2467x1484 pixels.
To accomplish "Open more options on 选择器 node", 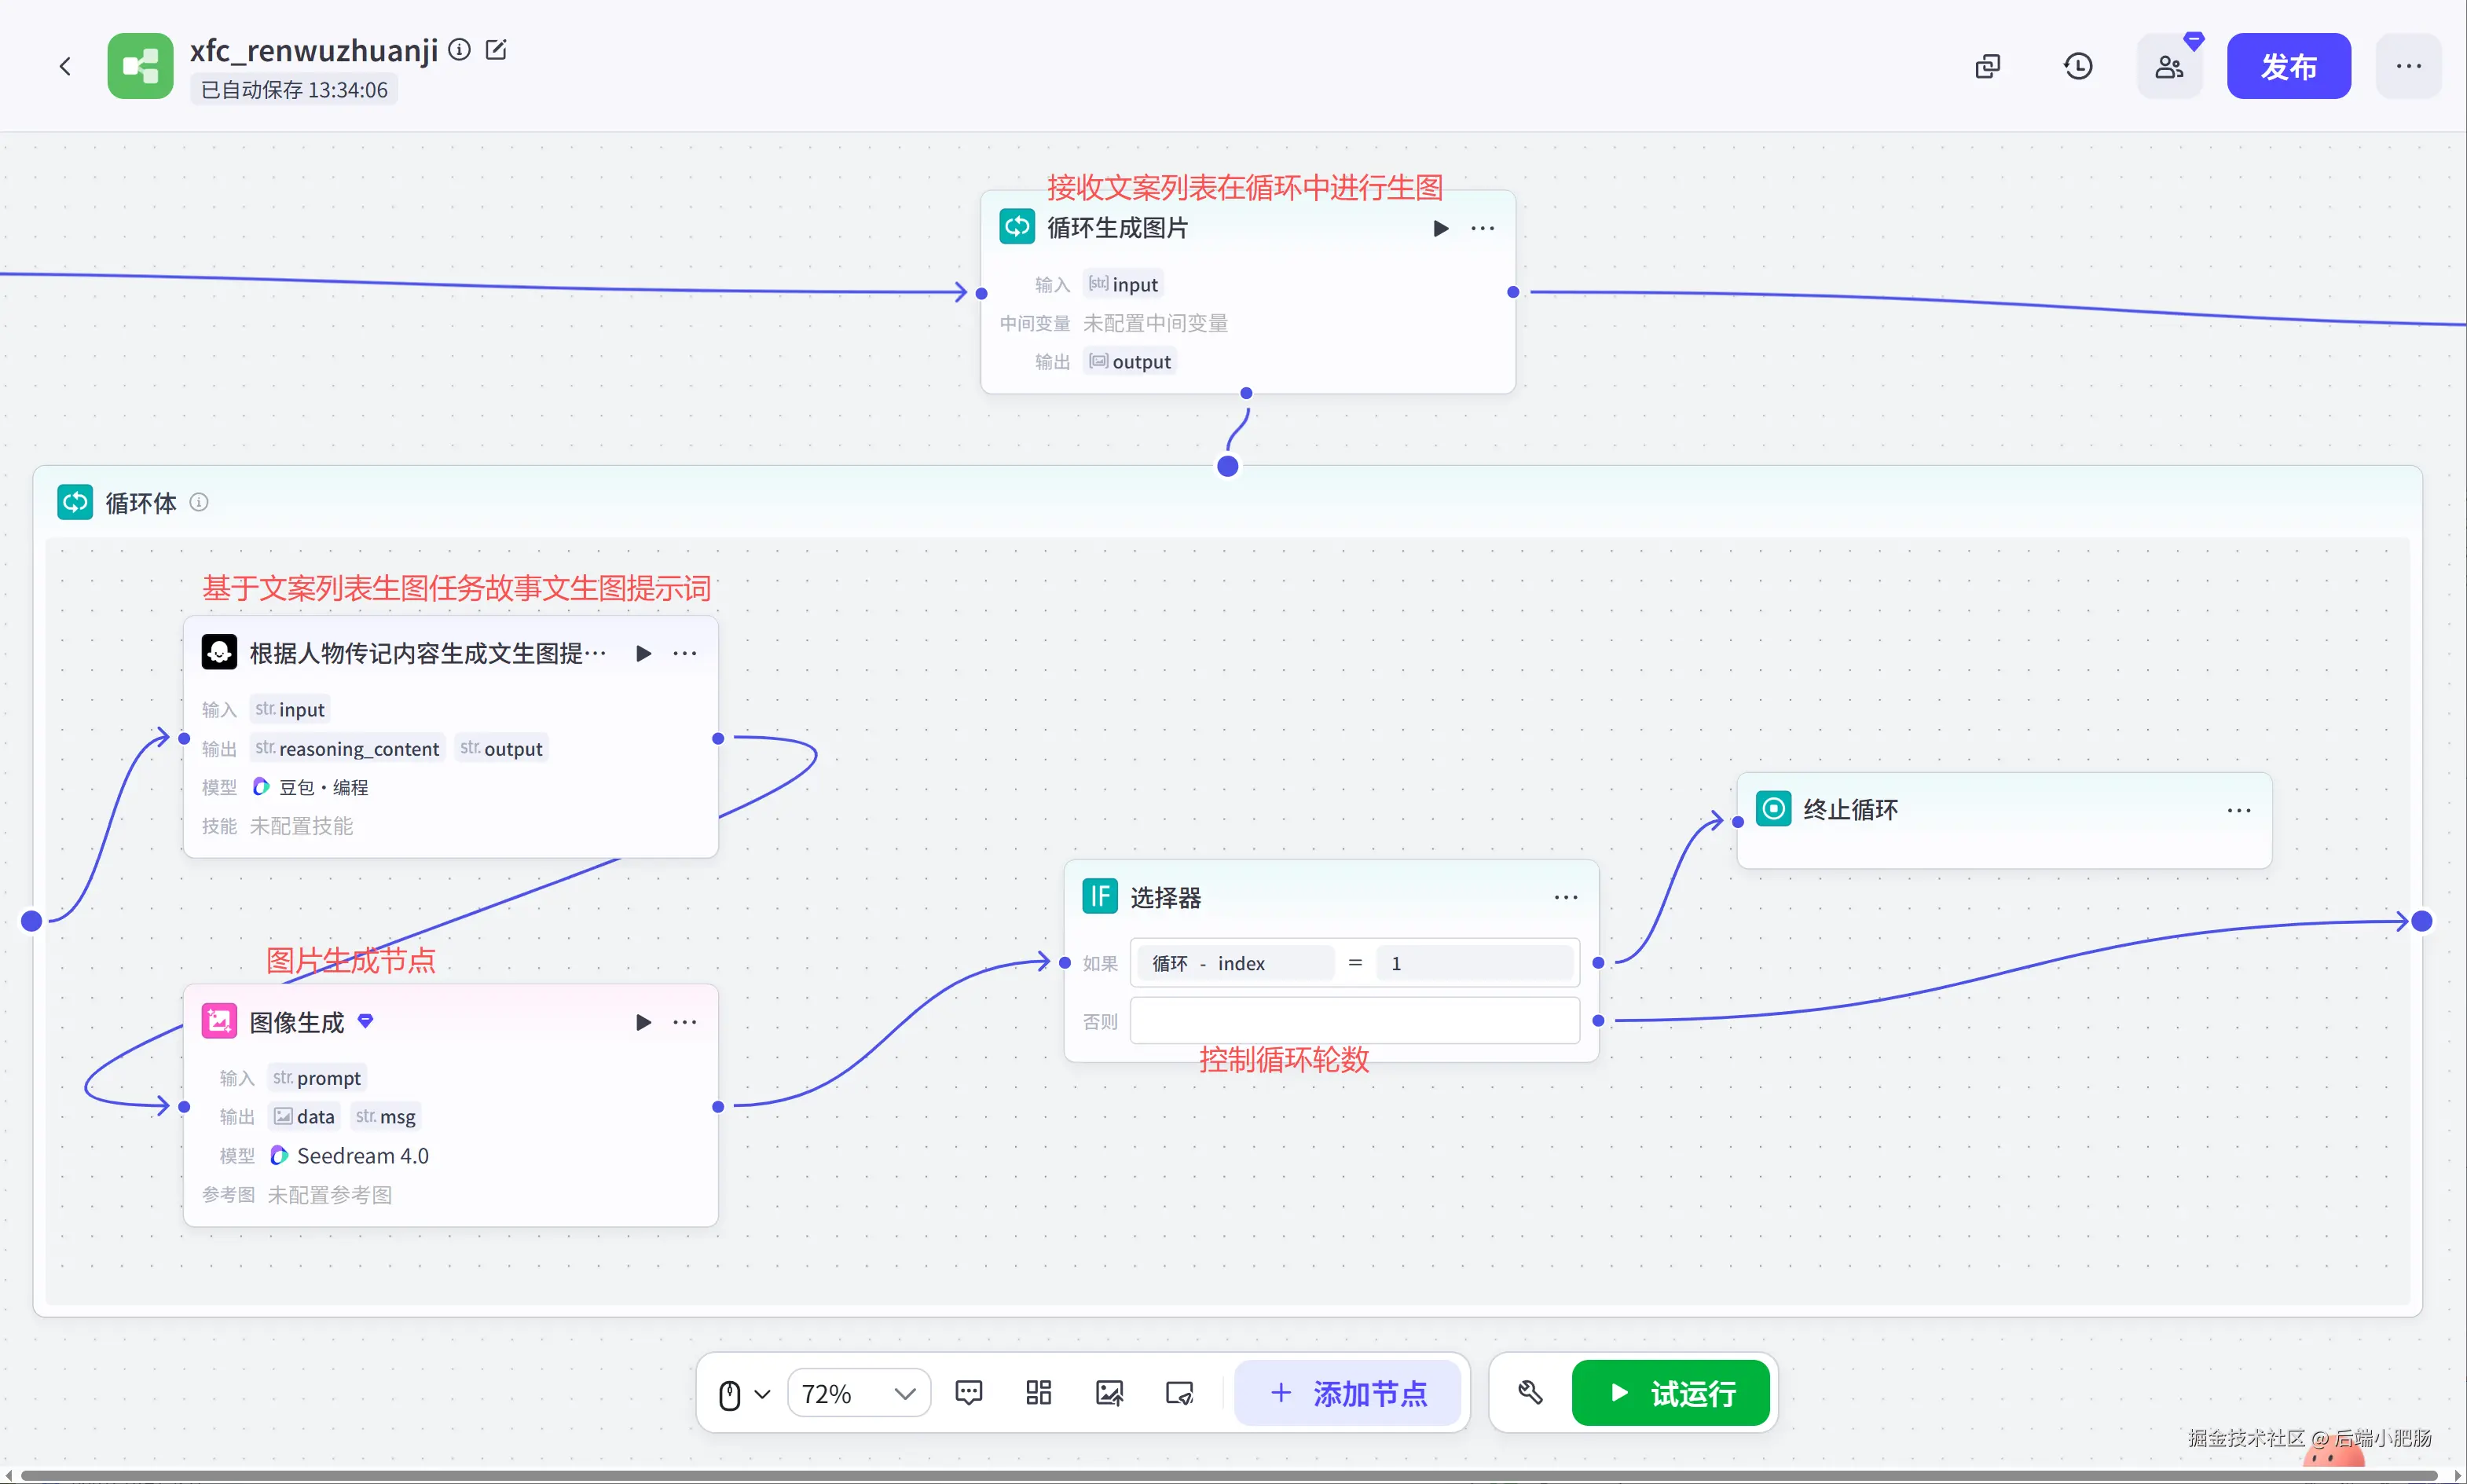I will pyautogui.click(x=1565, y=897).
